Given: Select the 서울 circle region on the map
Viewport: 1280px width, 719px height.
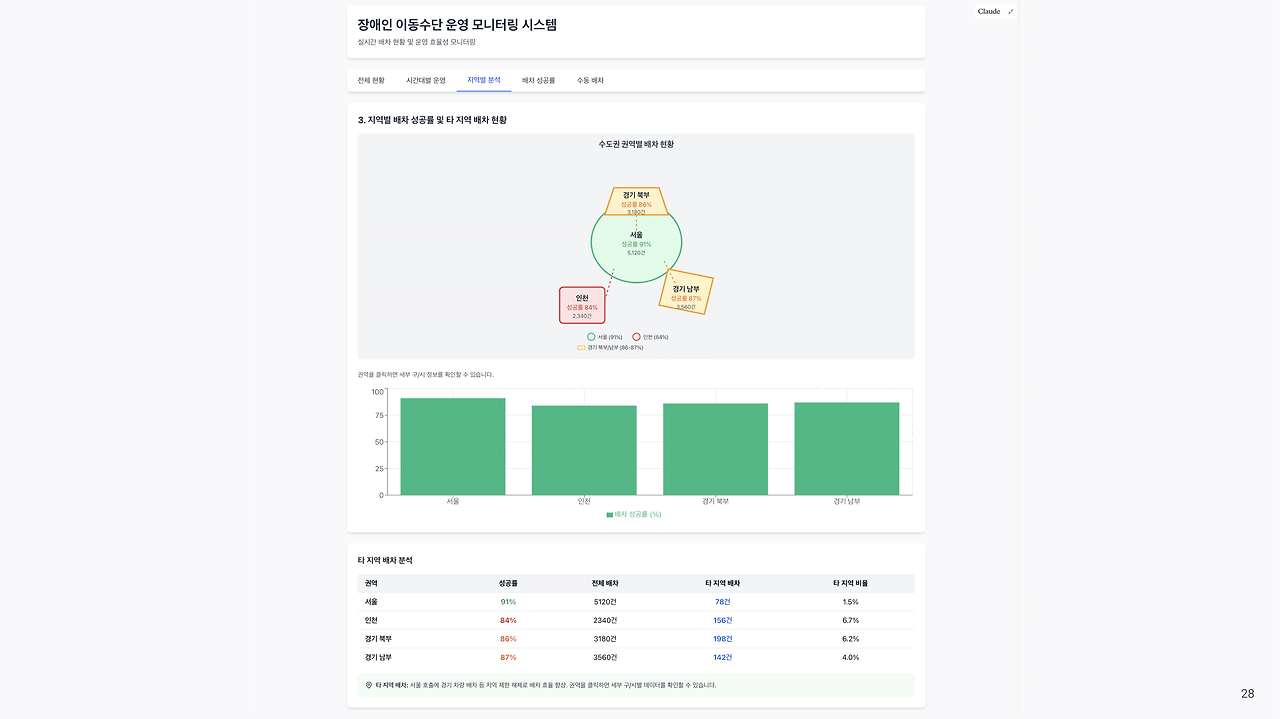Looking at the screenshot, I should coord(637,241).
